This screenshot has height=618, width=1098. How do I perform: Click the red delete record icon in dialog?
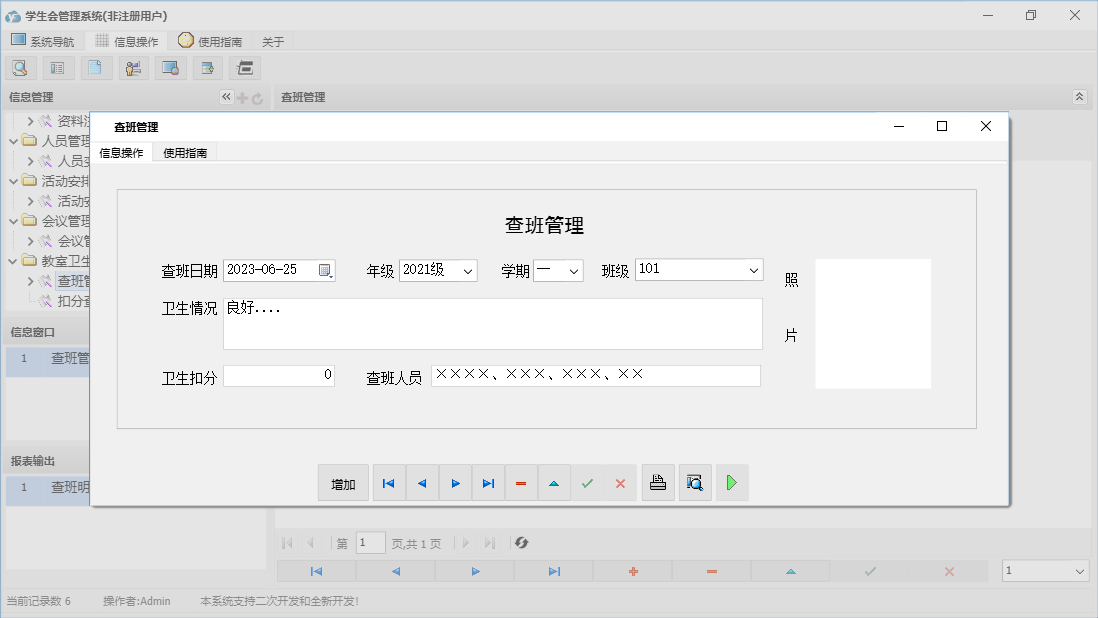pyautogui.click(x=521, y=482)
